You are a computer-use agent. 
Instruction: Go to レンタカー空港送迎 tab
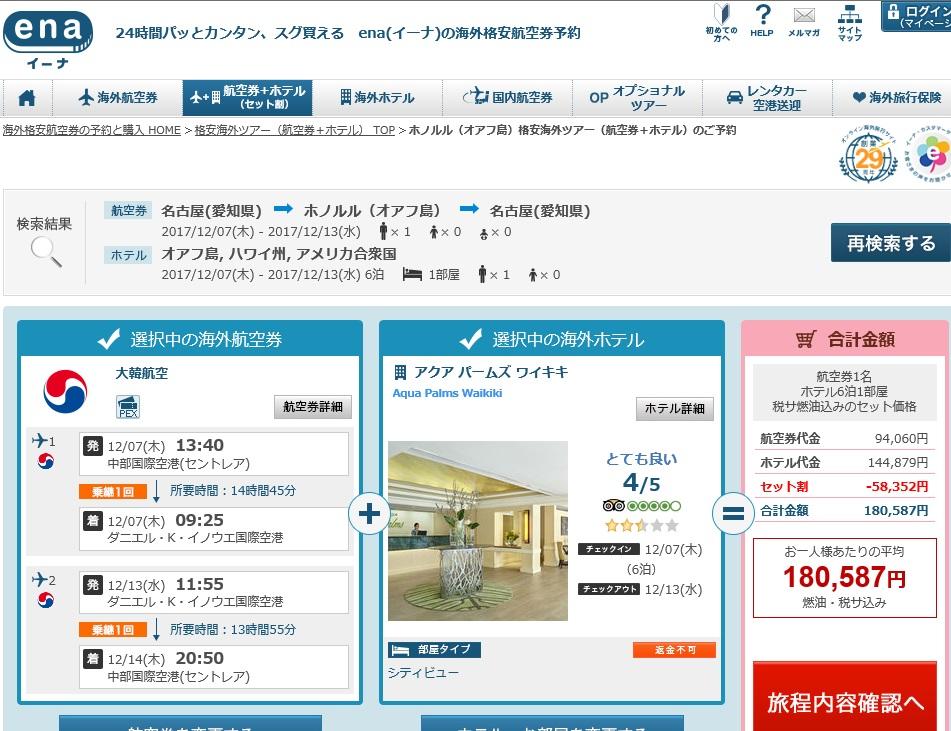point(763,98)
